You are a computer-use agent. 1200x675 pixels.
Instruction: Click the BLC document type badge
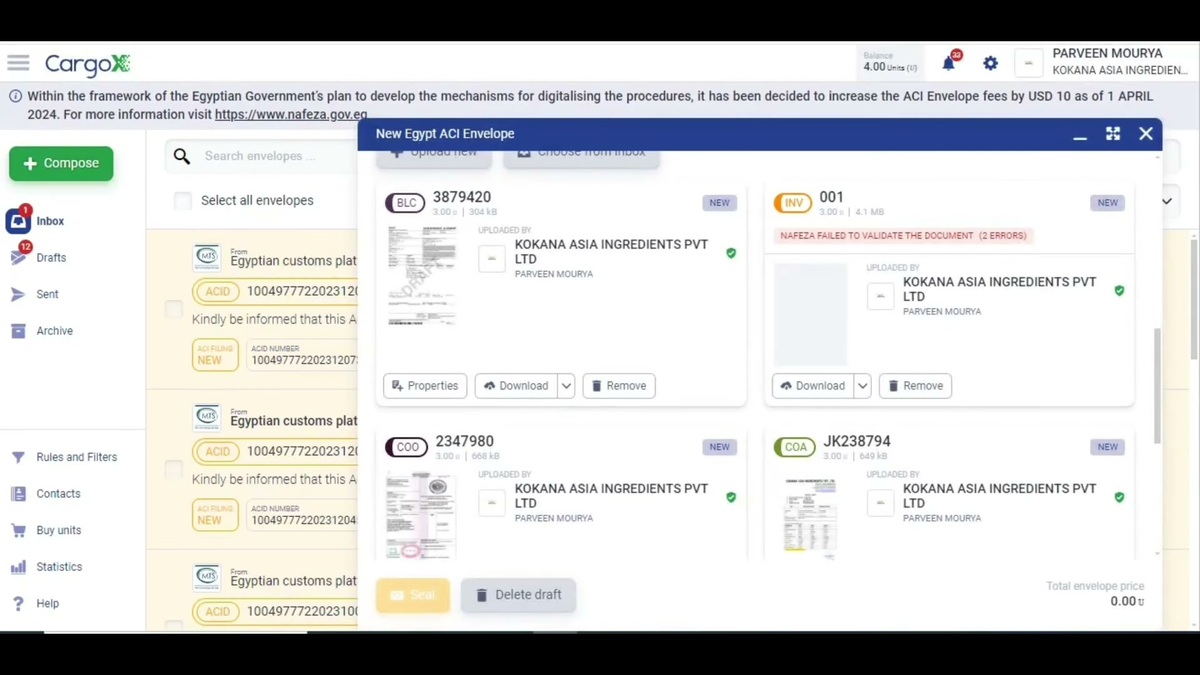405,203
